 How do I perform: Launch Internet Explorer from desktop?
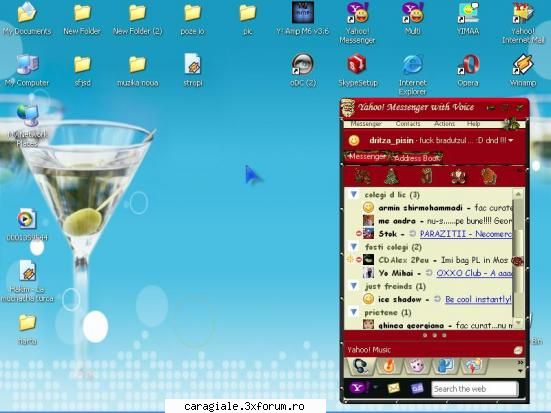[413, 75]
